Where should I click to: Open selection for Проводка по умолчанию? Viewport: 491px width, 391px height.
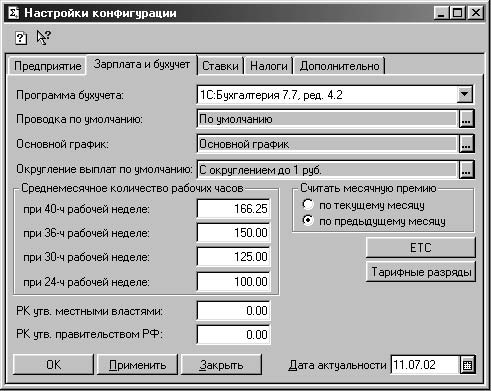point(466,119)
